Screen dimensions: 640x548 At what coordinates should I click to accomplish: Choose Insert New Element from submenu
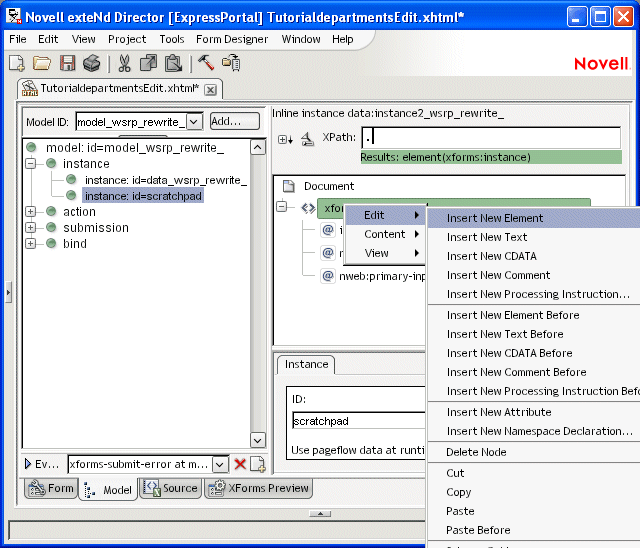pyautogui.click(x=534, y=218)
